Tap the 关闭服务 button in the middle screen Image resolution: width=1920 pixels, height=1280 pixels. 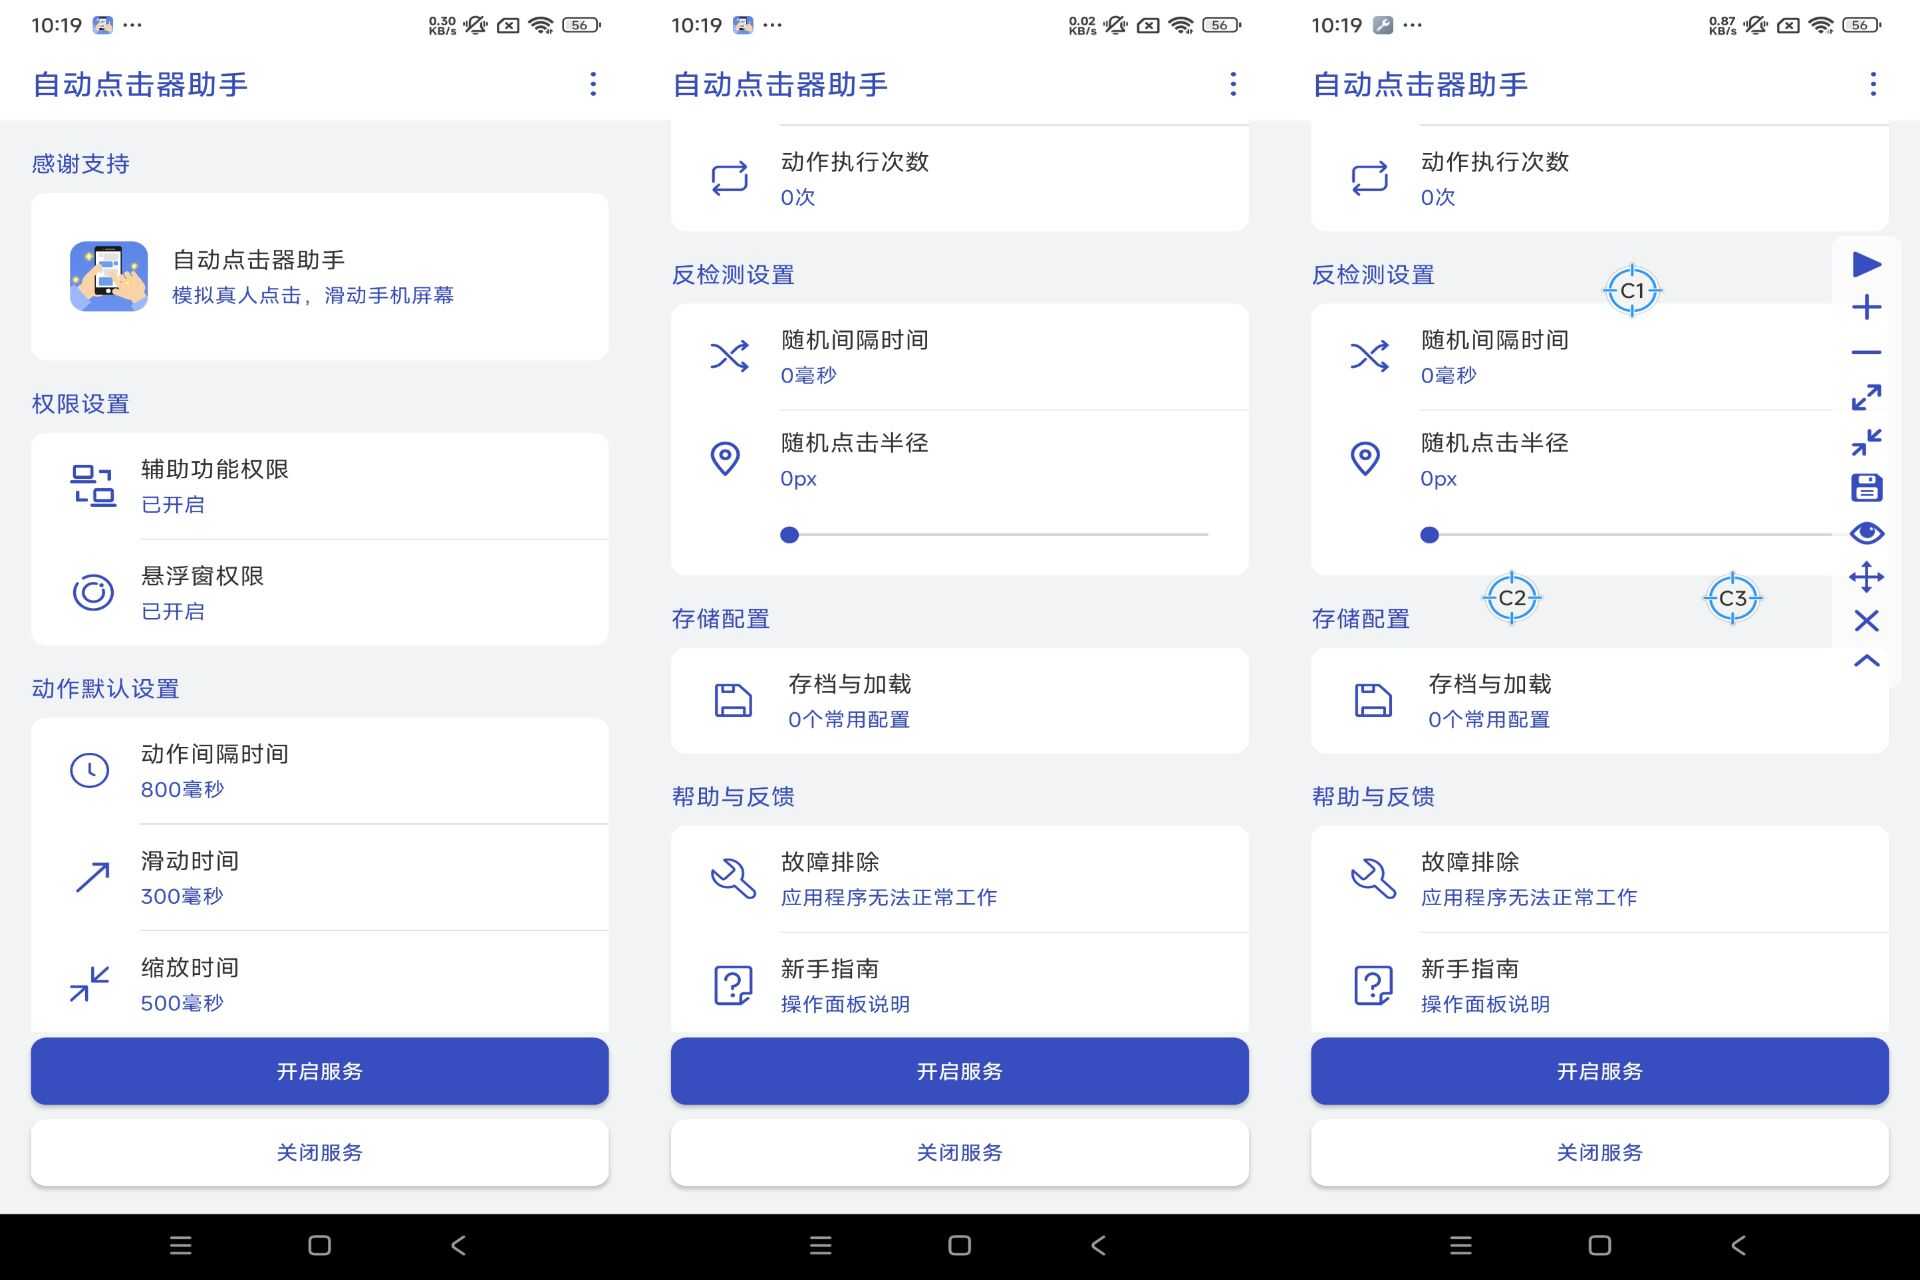coord(959,1152)
